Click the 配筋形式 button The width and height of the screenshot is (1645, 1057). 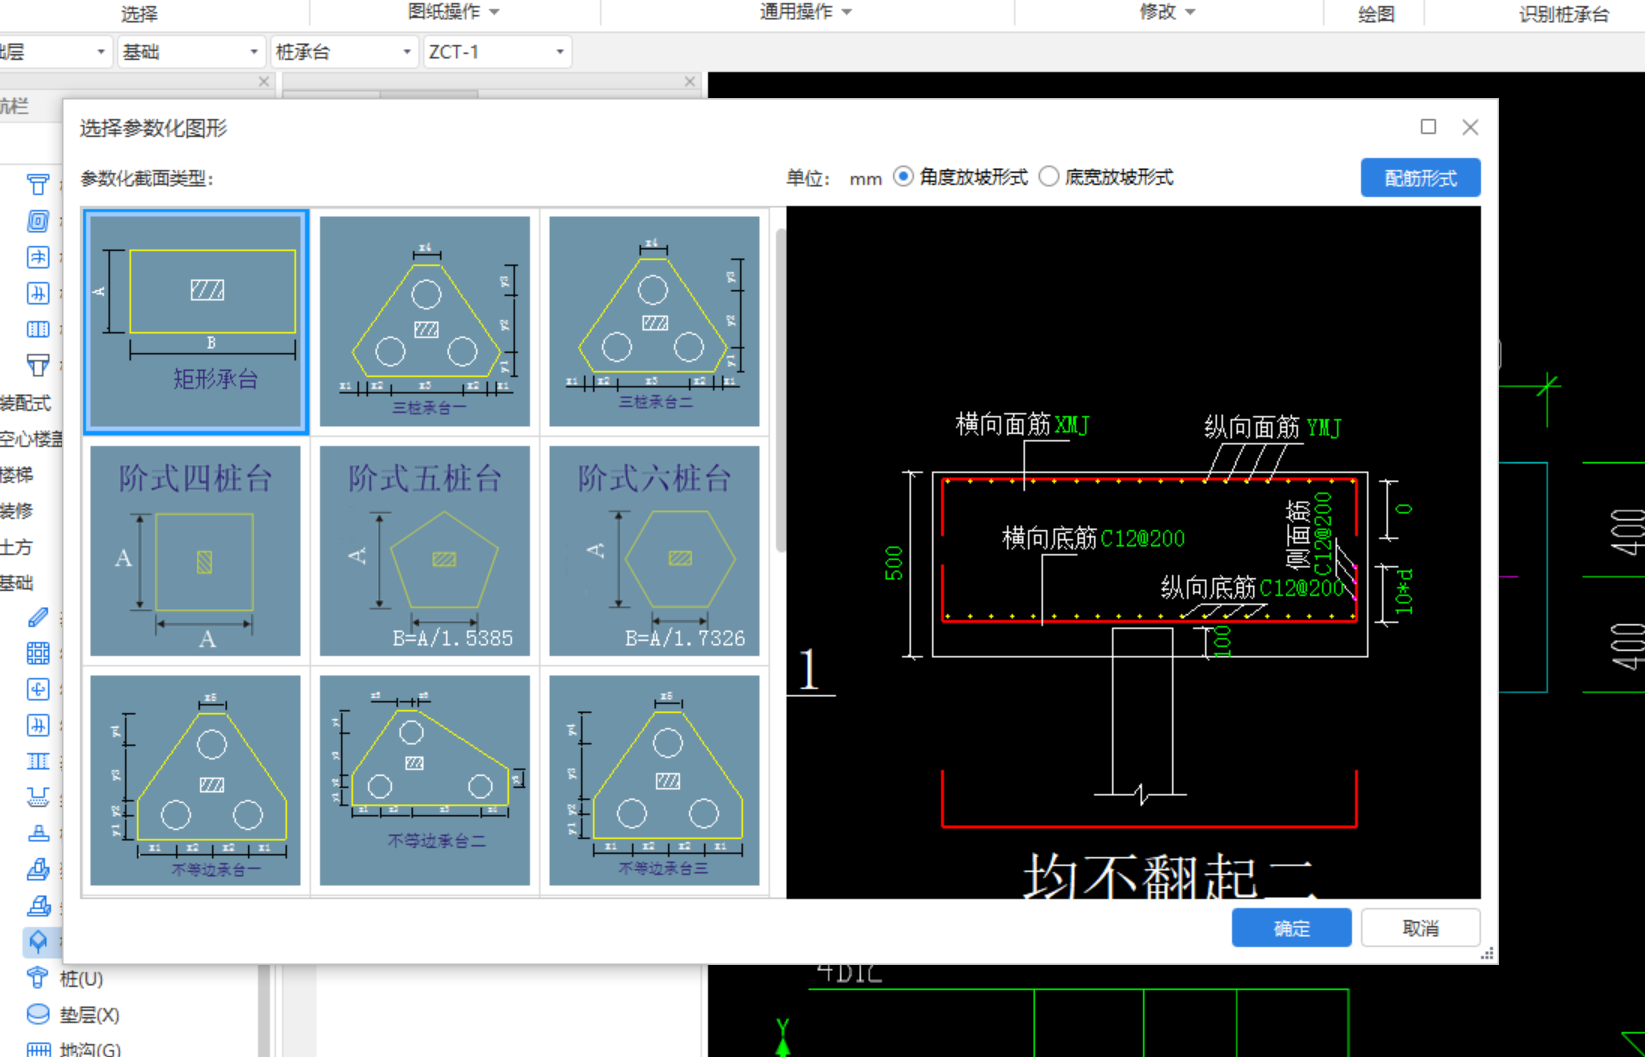[1420, 178]
